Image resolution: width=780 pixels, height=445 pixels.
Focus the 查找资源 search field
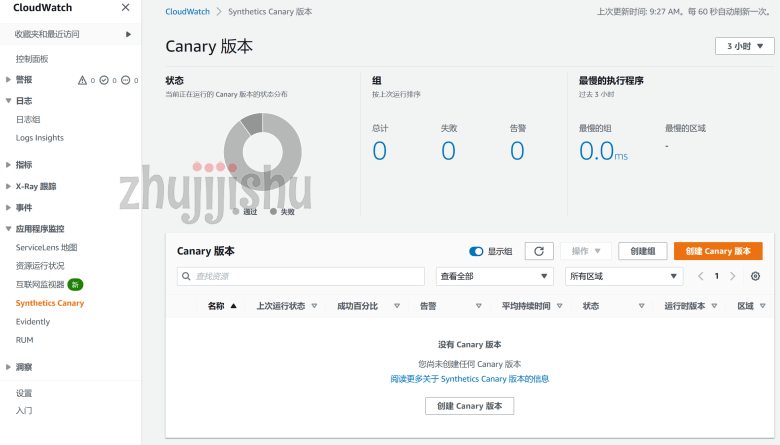tap(300, 276)
